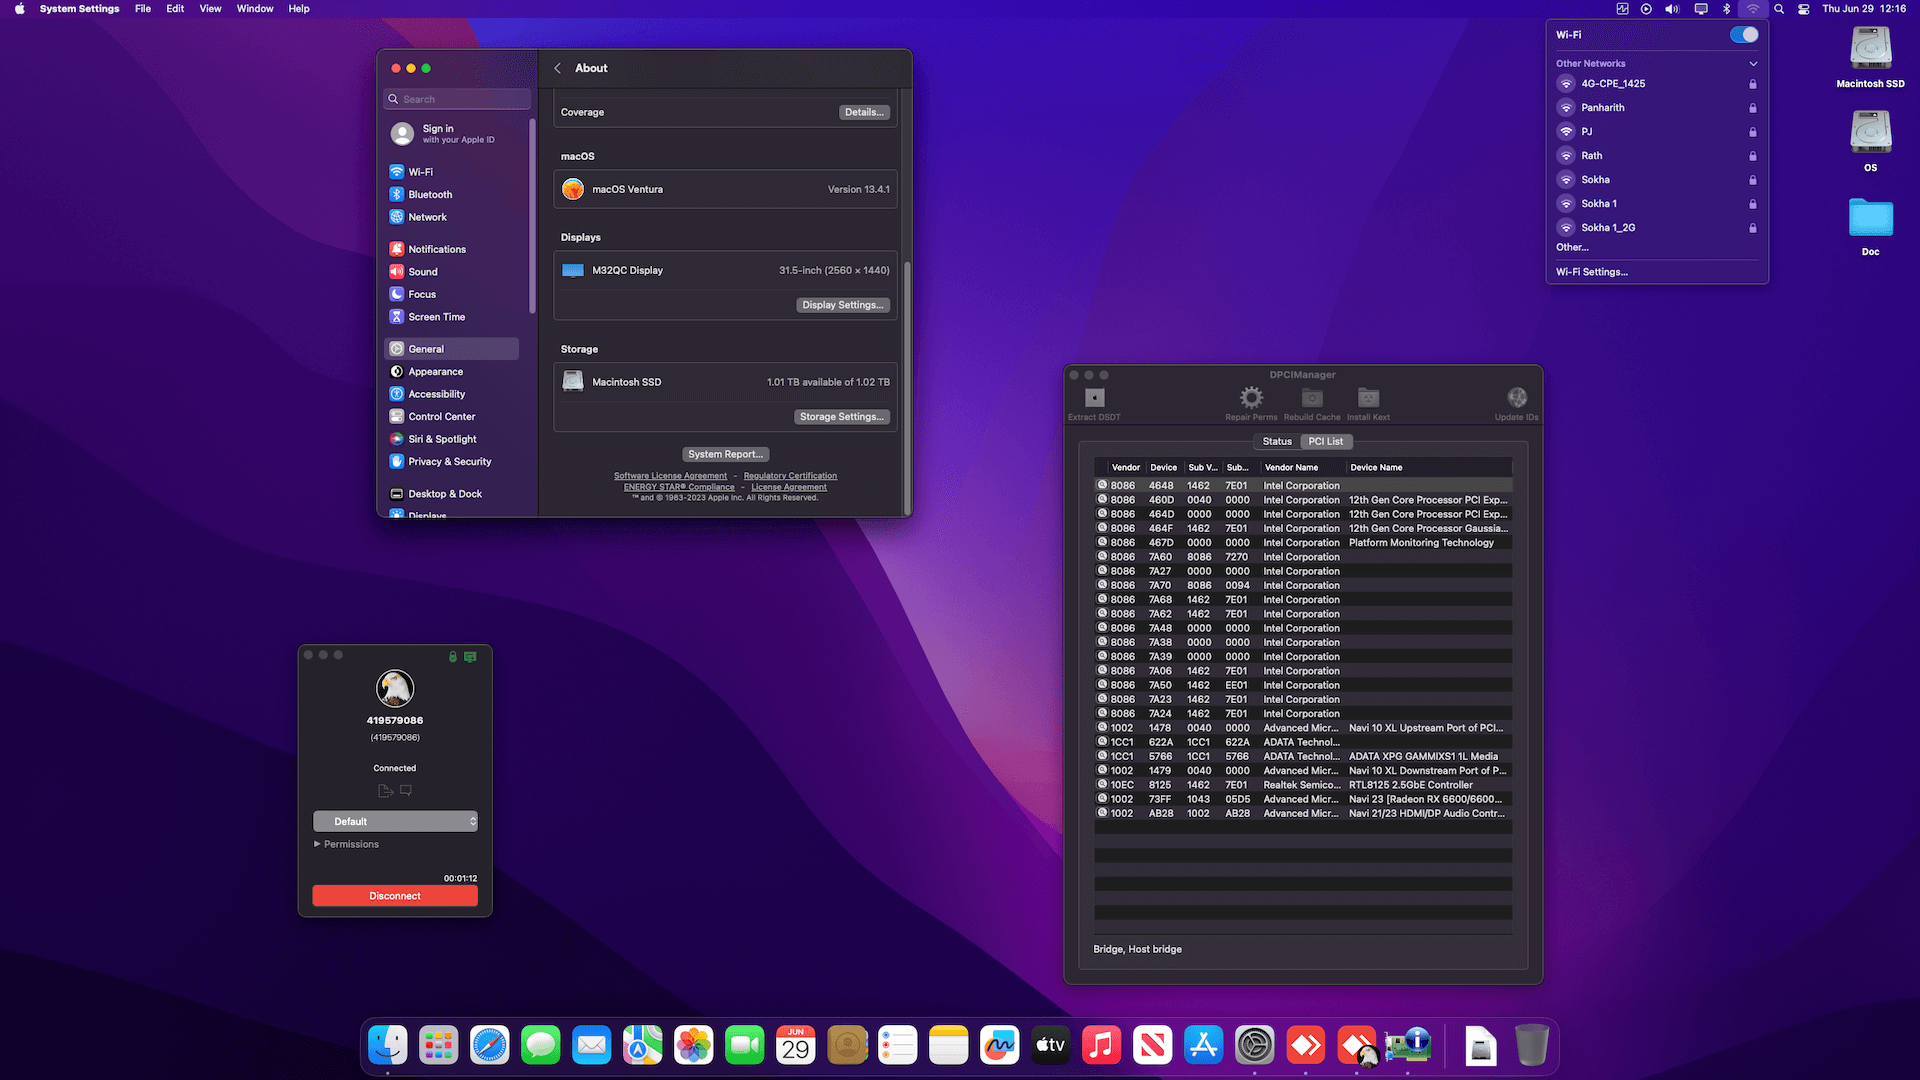This screenshot has width=1920, height=1080.
Task: Click Install Kext toolbar icon
Action: [x=1368, y=398]
